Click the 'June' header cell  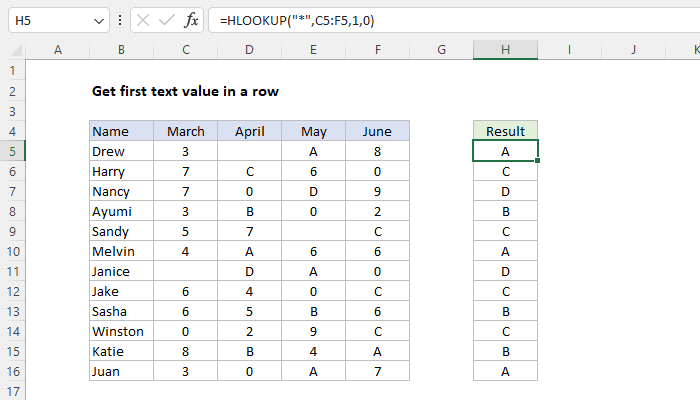coord(378,131)
